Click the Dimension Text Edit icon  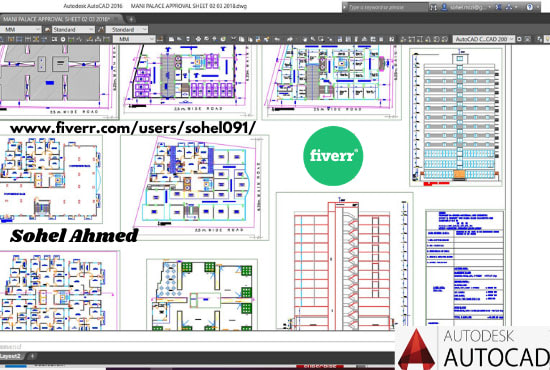point(98,39)
